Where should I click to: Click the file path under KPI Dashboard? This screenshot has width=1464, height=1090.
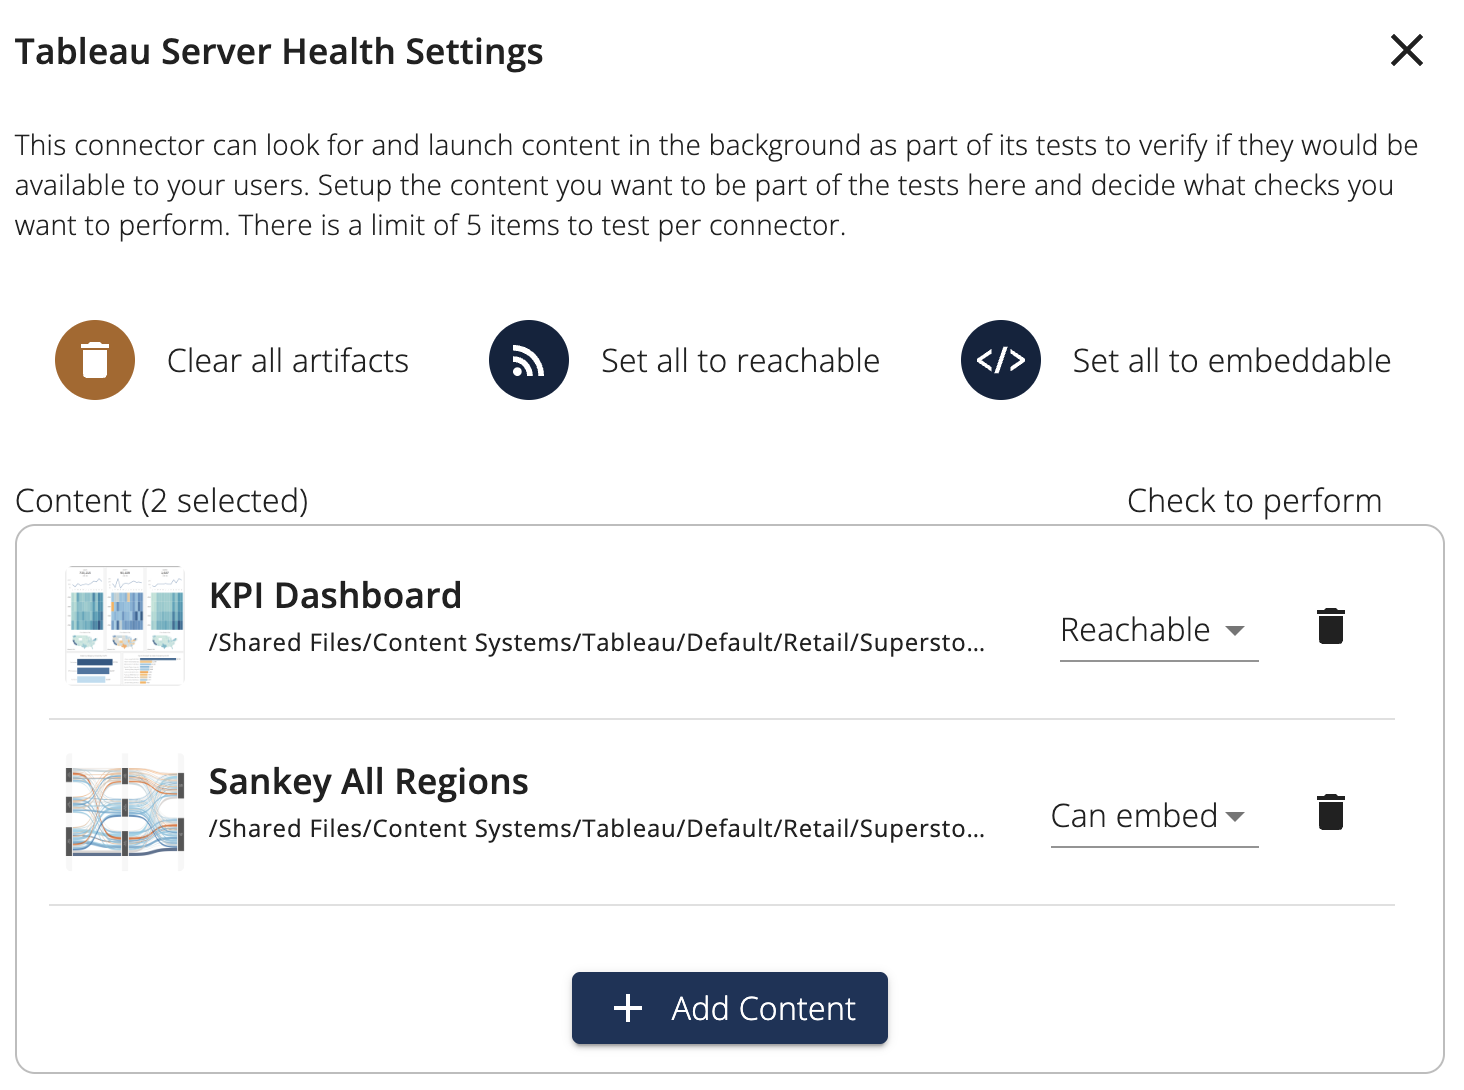tap(596, 643)
